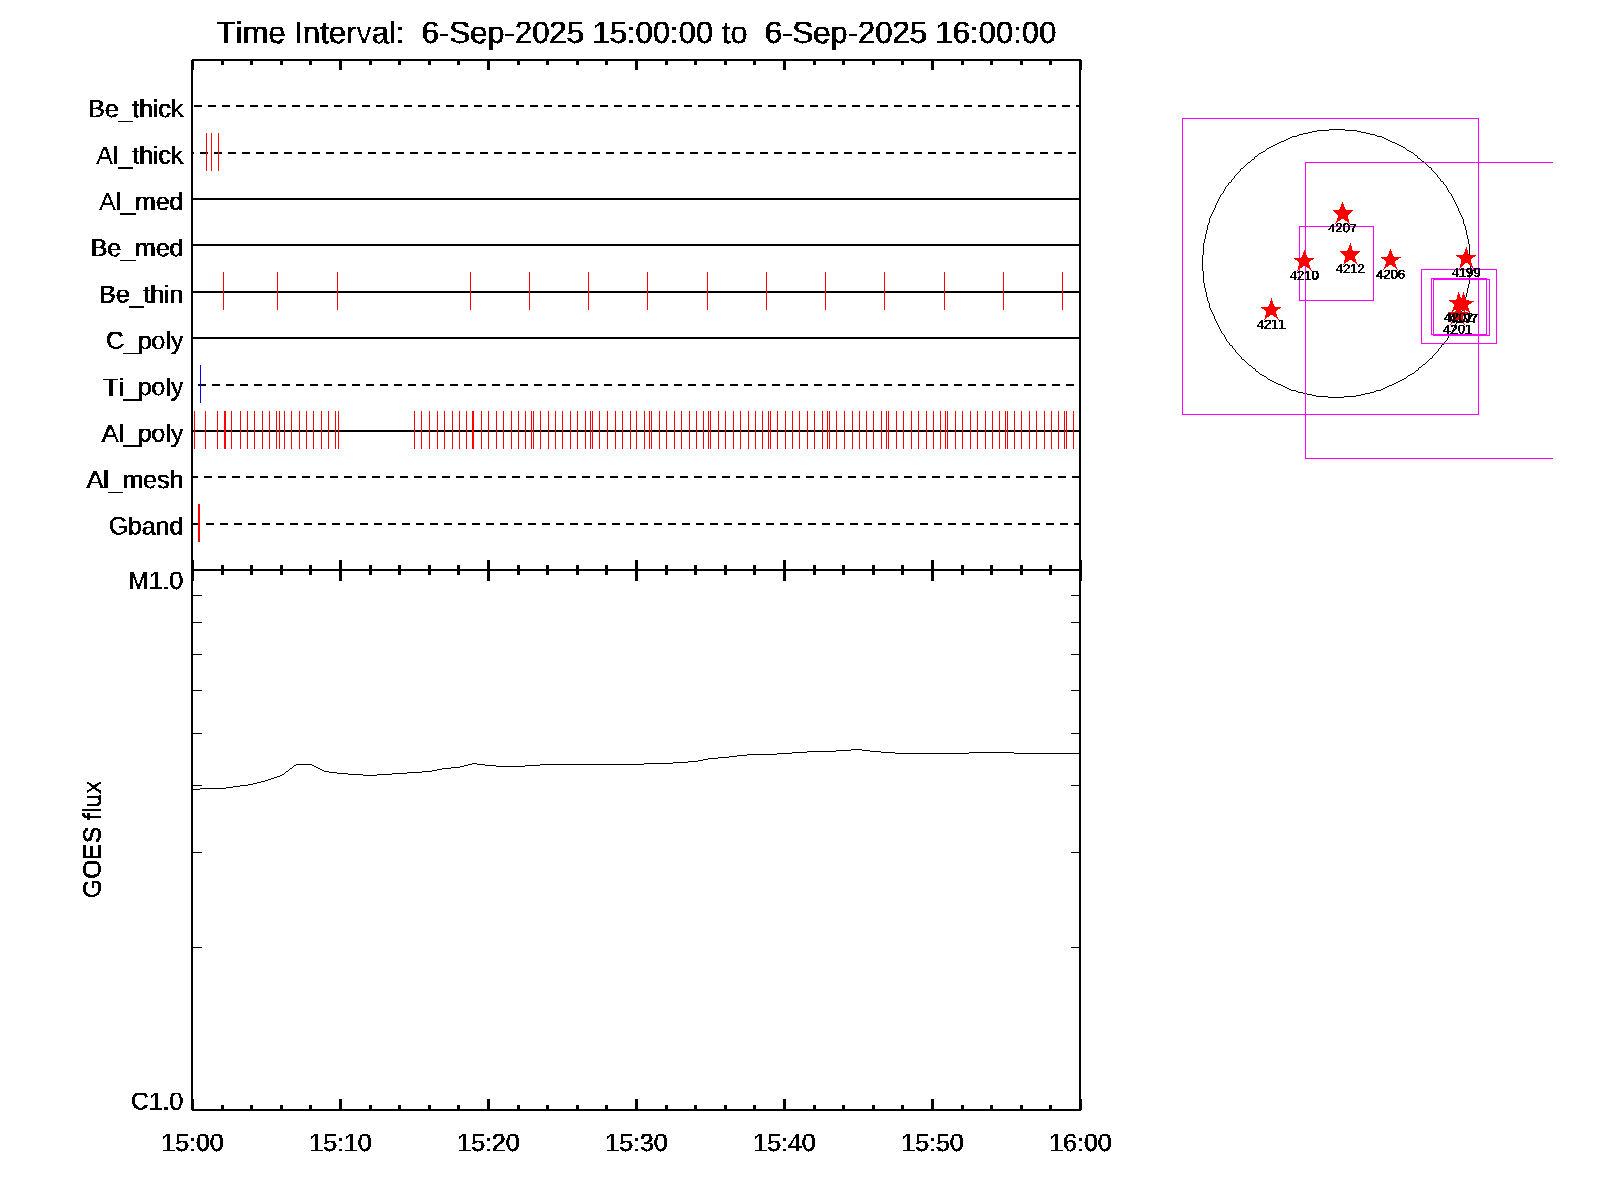Image resolution: width=1600 pixels, height=1200 pixels.
Task: Click the blue Ti_poly exposure marker
Action: click(200, 384)
